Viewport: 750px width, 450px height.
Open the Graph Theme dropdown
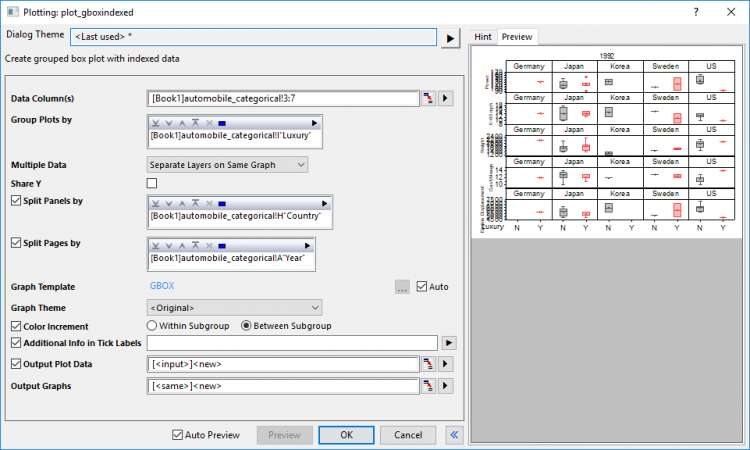(x=234, y=307)
